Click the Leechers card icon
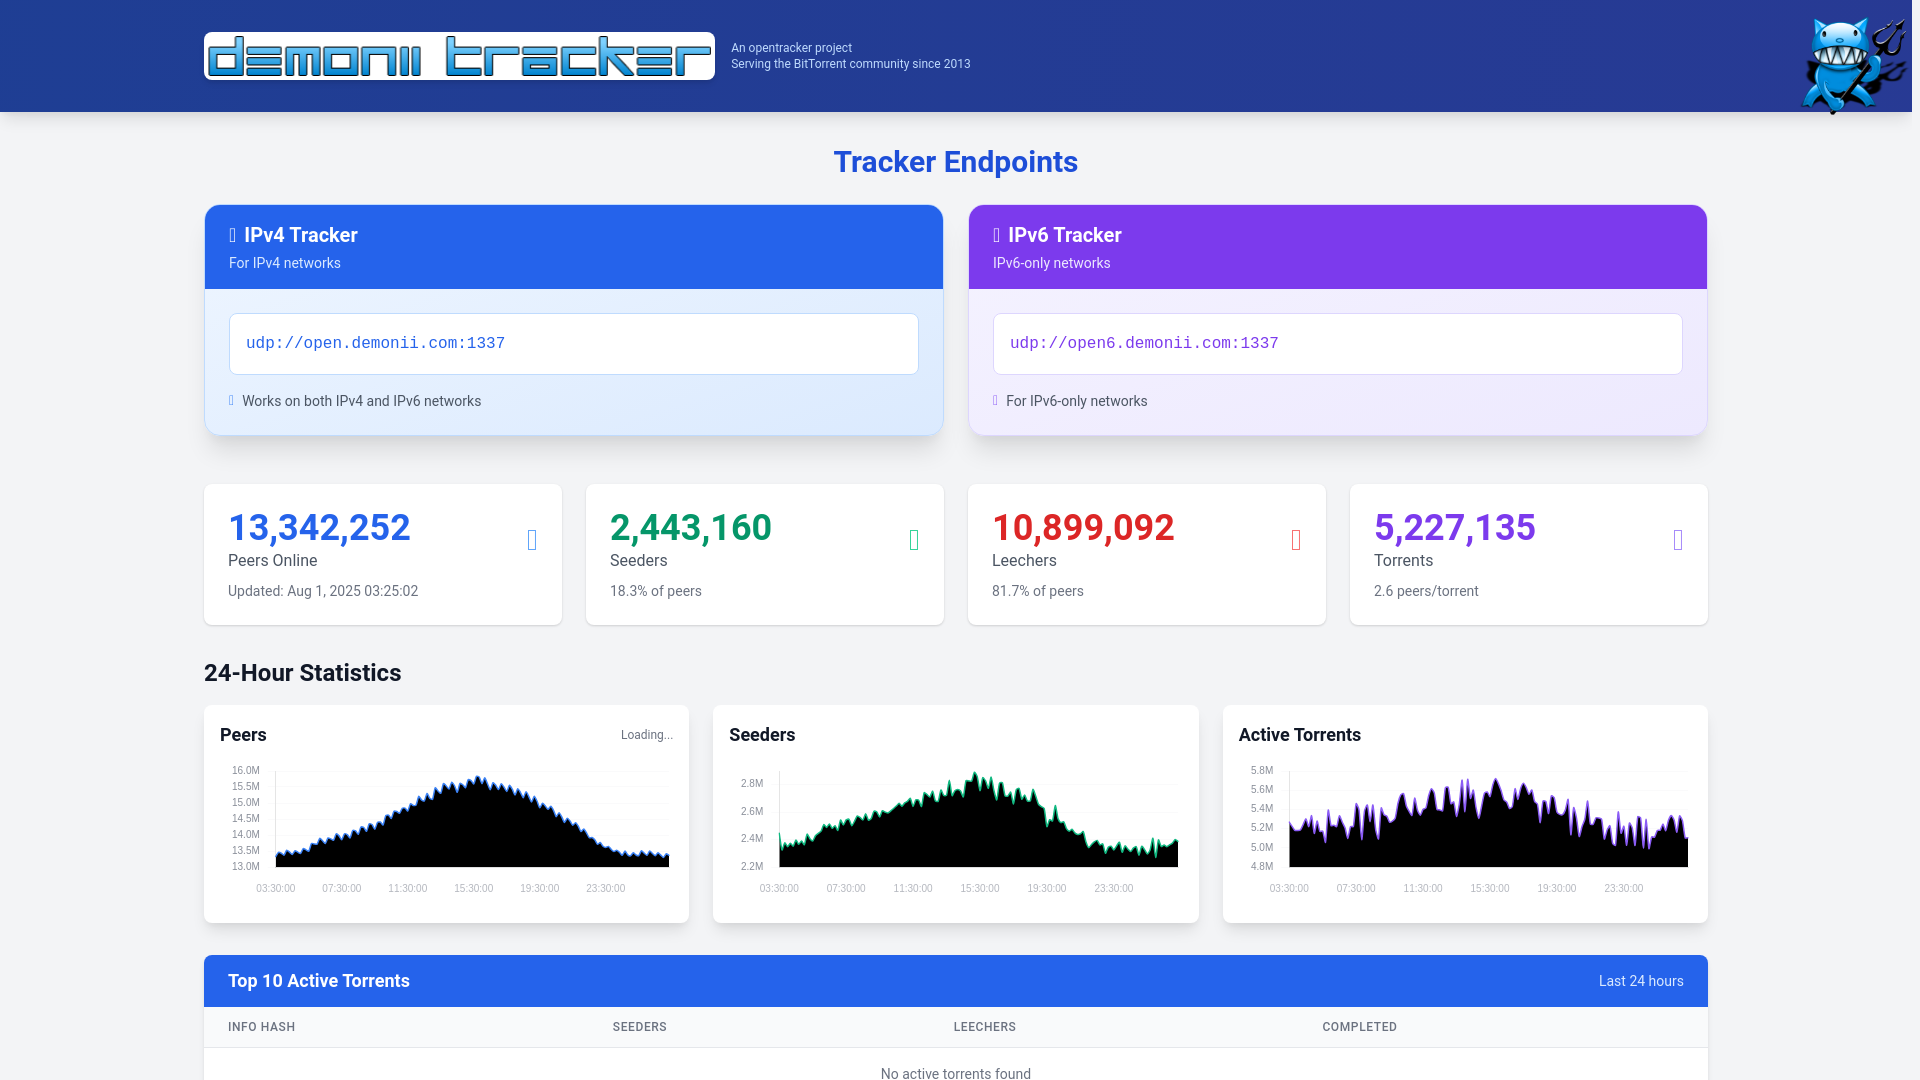 click(1296, 540)
